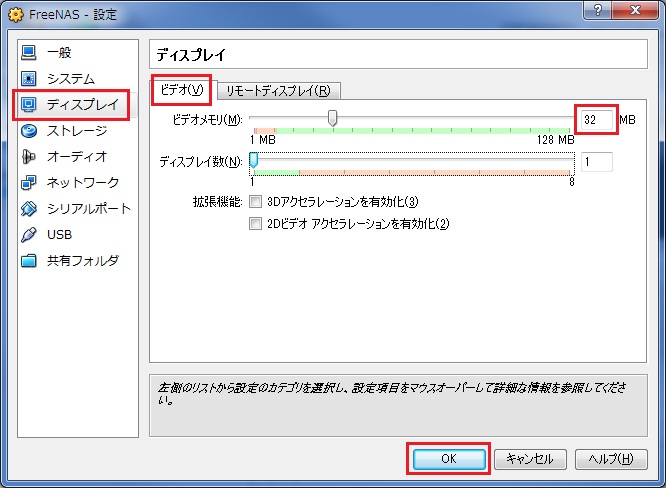This screenshot has width=666, height=488.
Task: Close the FreeNAS 設定 dialog
Action: tap(635, 10)
